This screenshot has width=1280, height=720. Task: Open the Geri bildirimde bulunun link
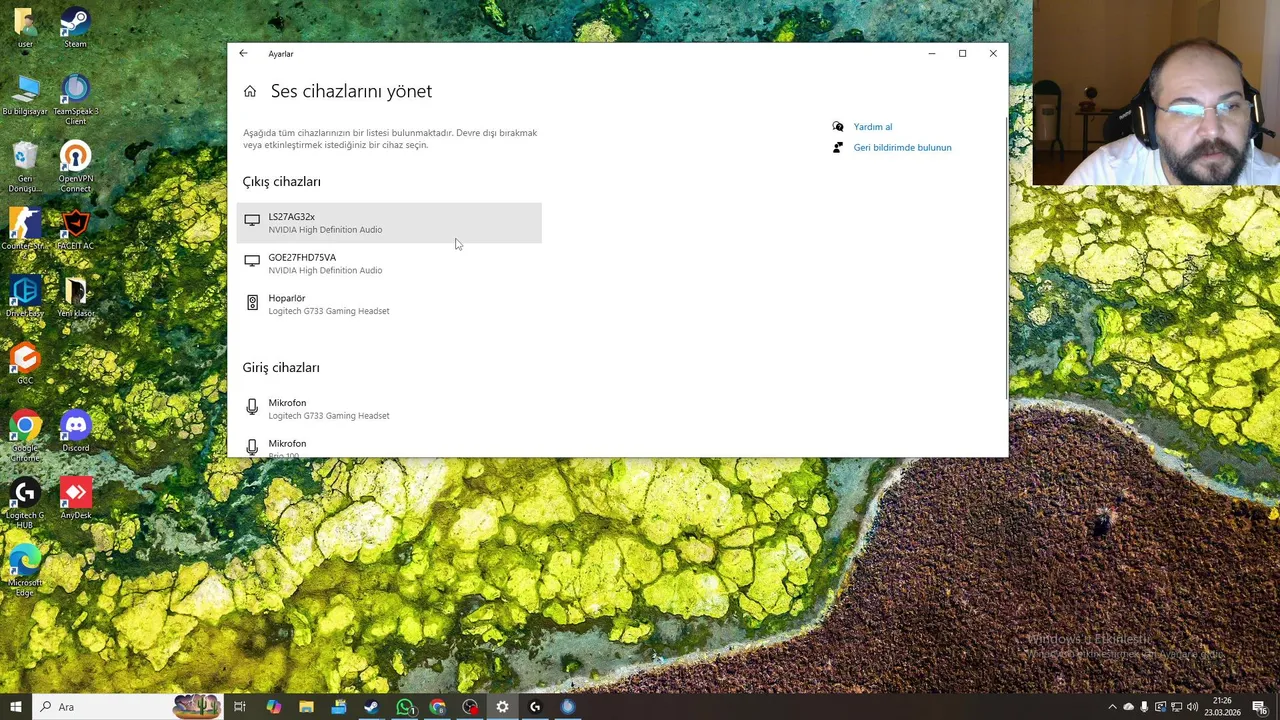[x=902, y=148]
